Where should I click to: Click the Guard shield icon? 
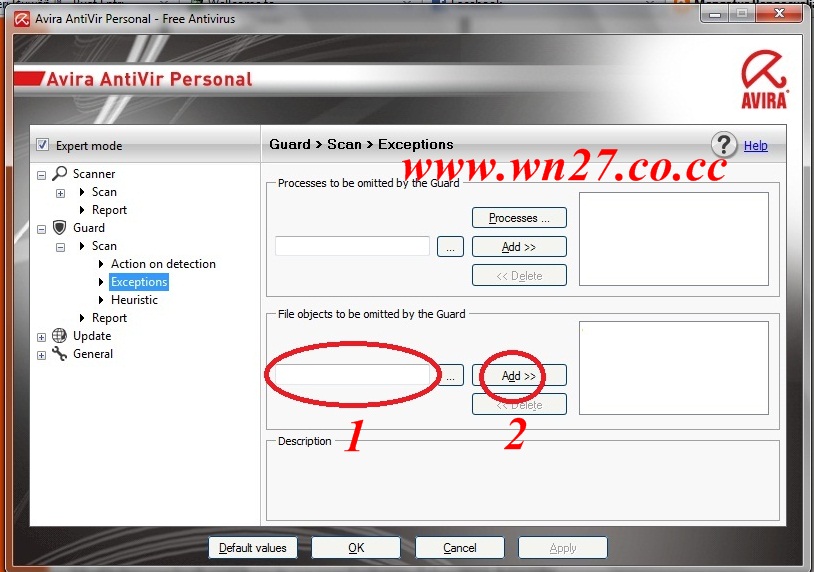(60, 227)
